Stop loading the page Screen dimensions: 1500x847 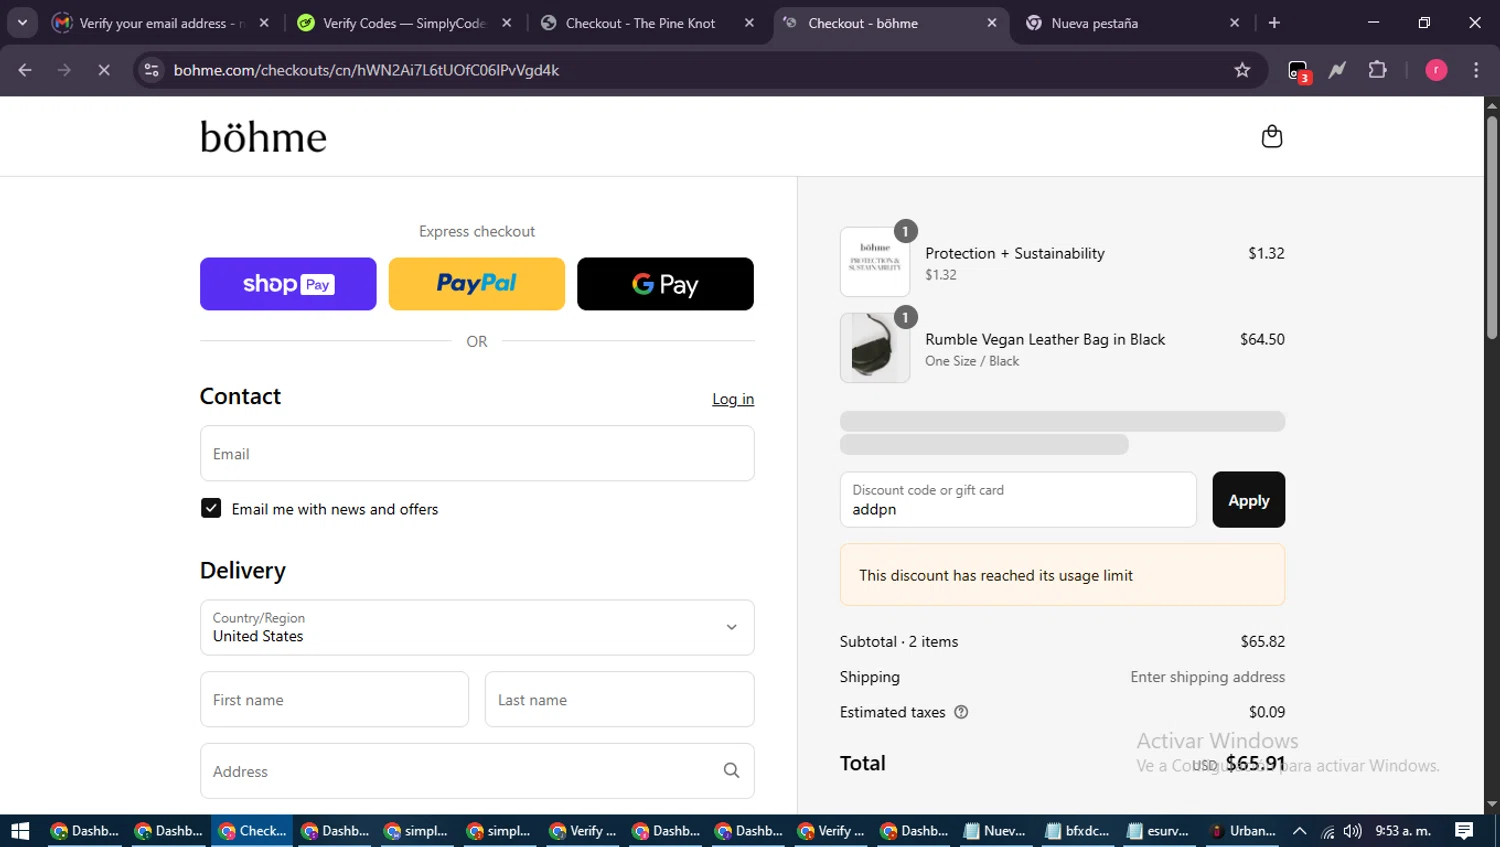point(104,70)
